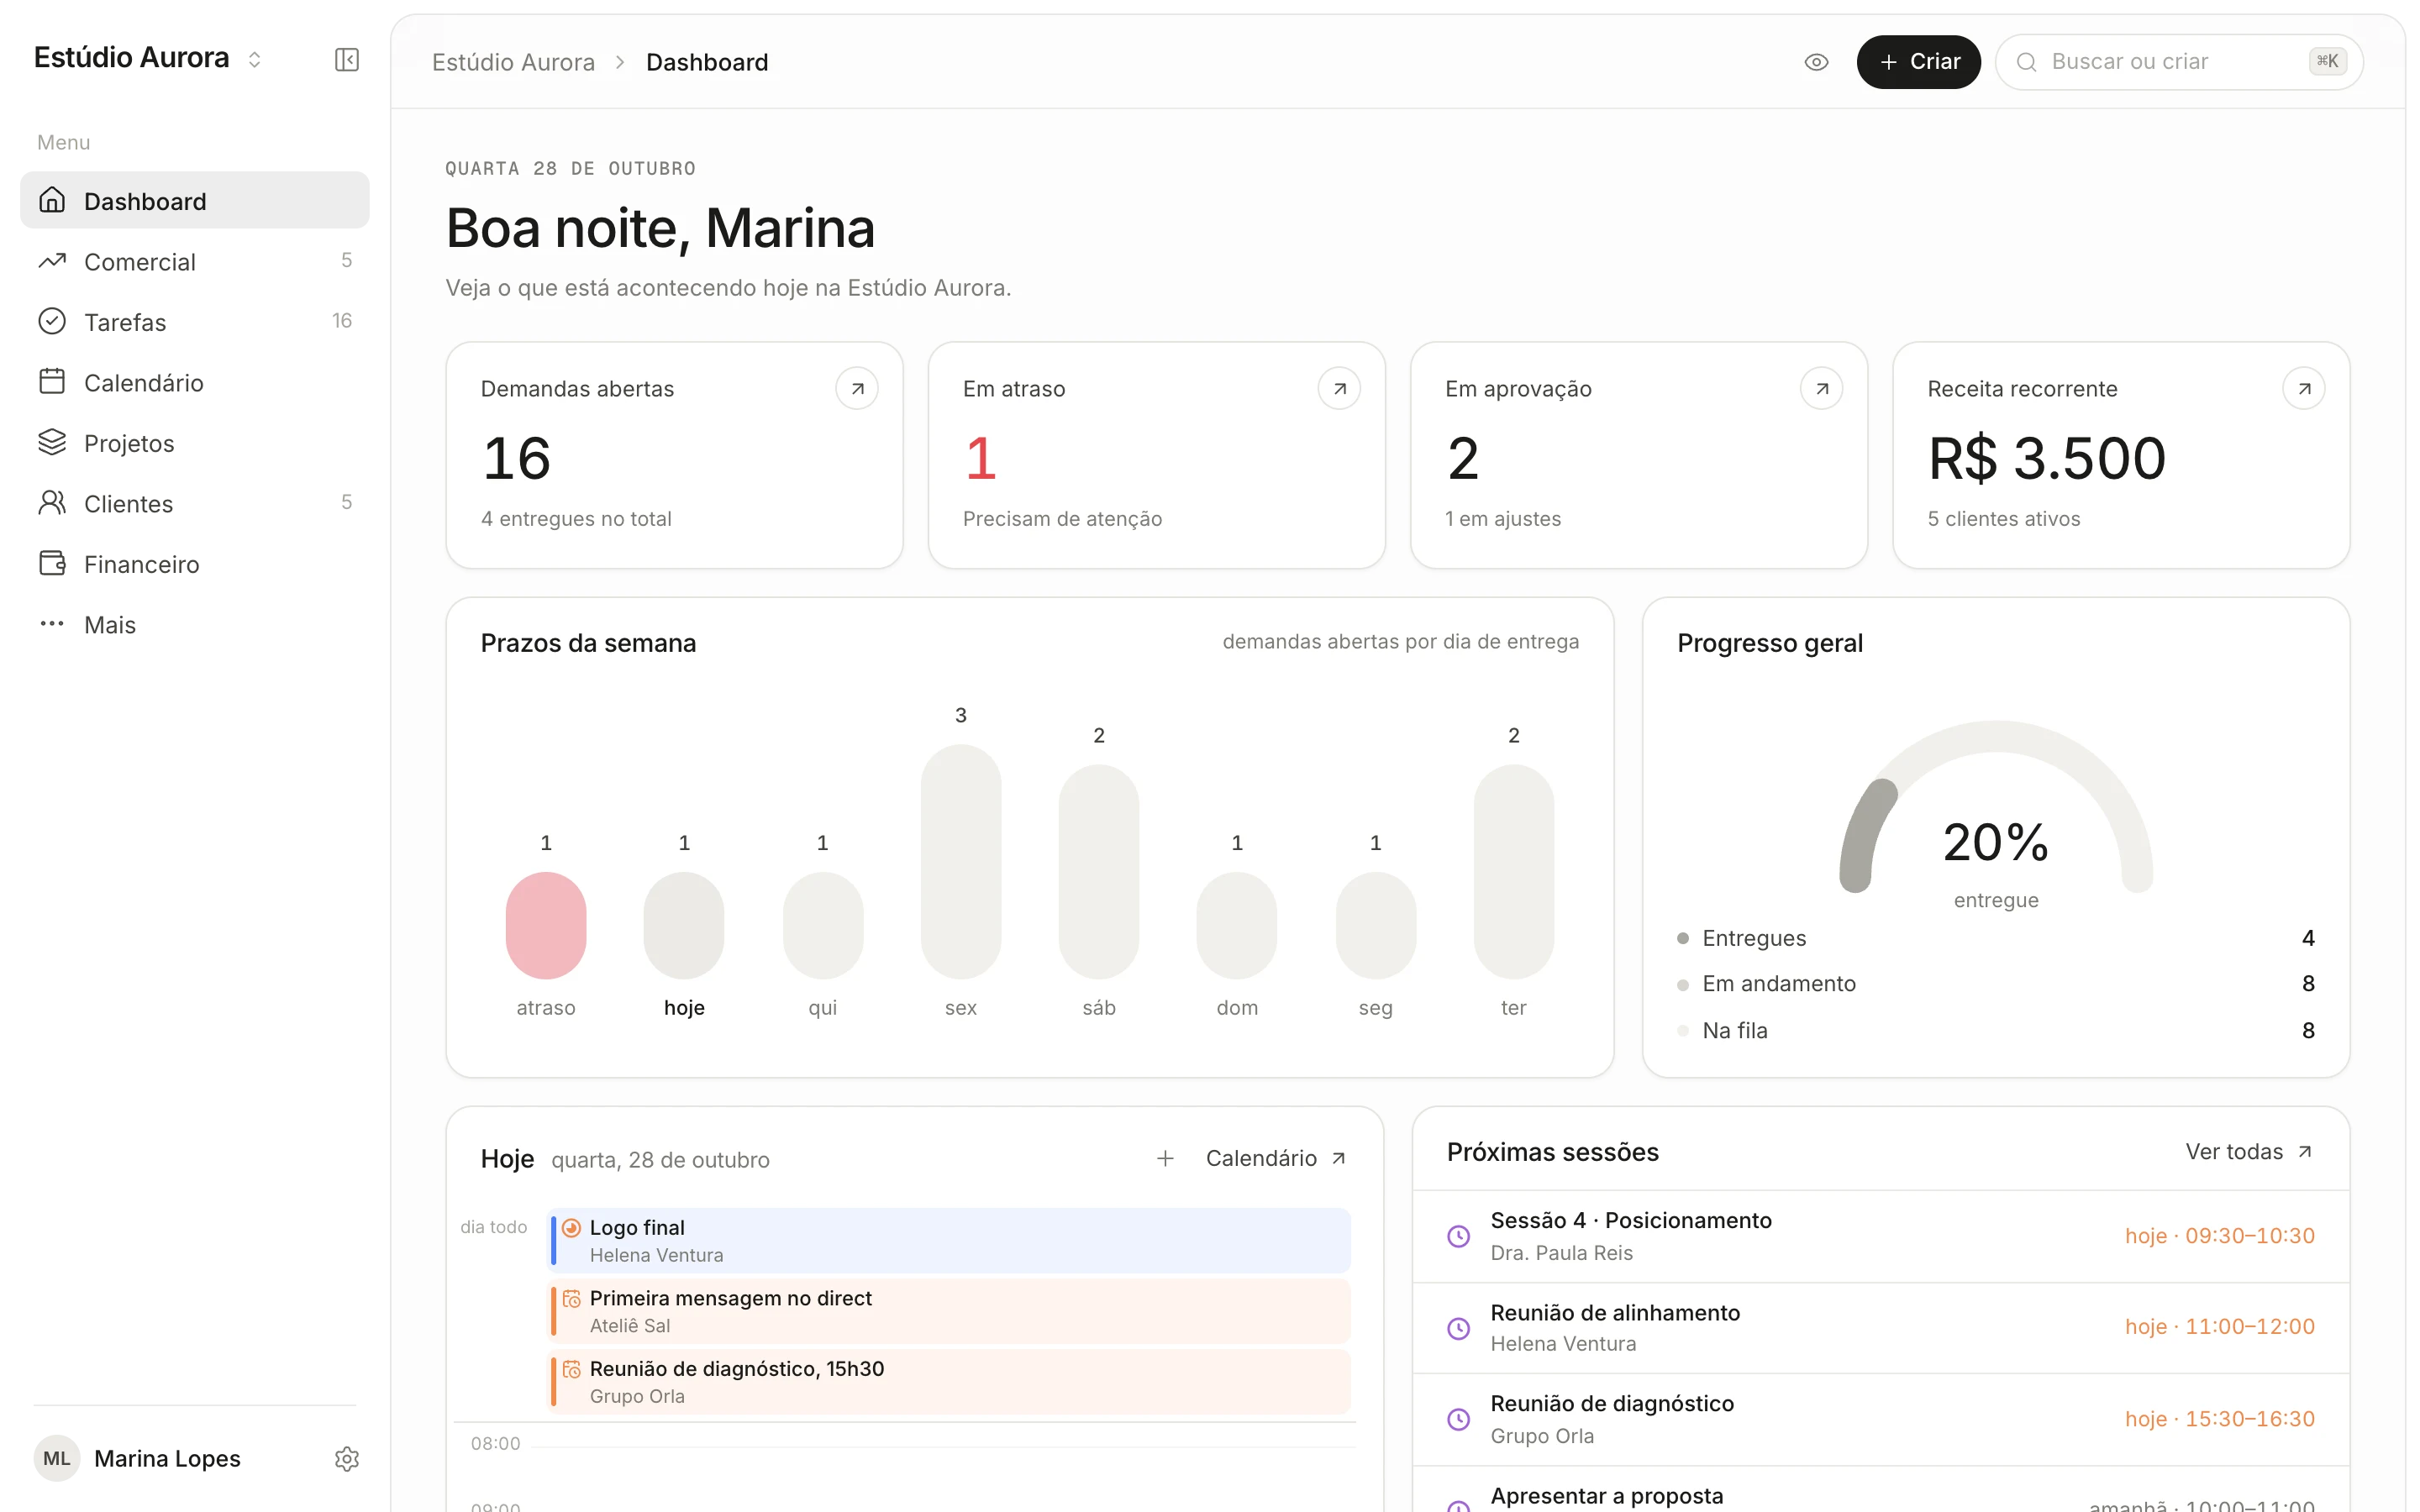Open Dashboard in the sidebar menu

[195, 201]
